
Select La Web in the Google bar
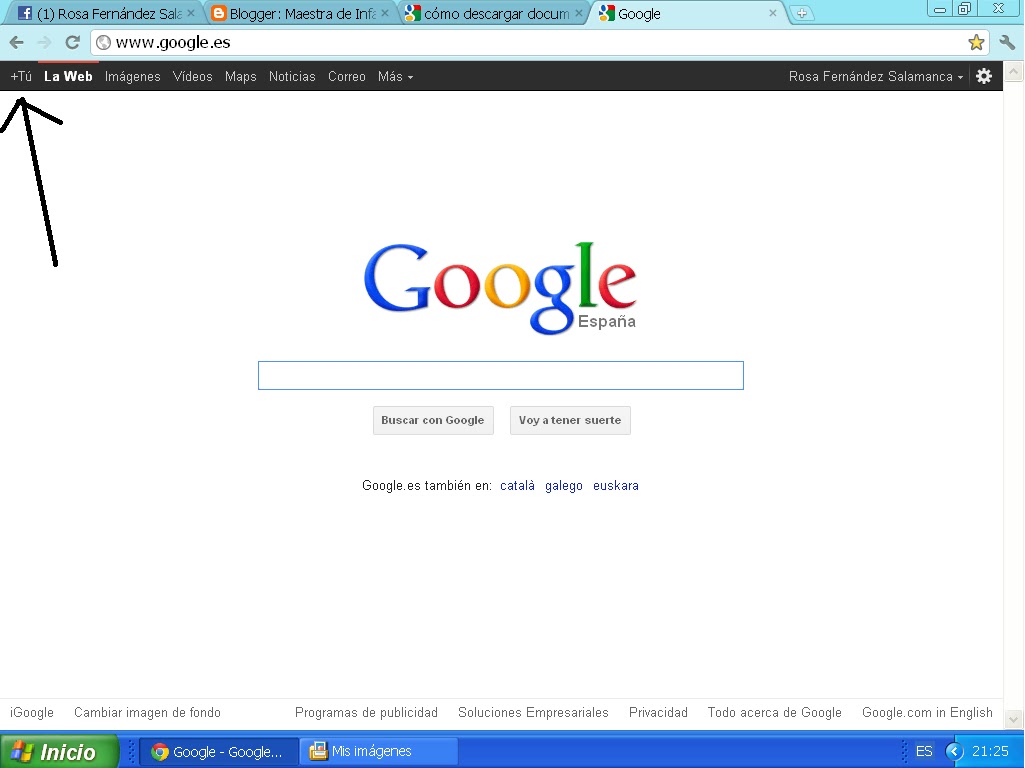pos(68,76)
